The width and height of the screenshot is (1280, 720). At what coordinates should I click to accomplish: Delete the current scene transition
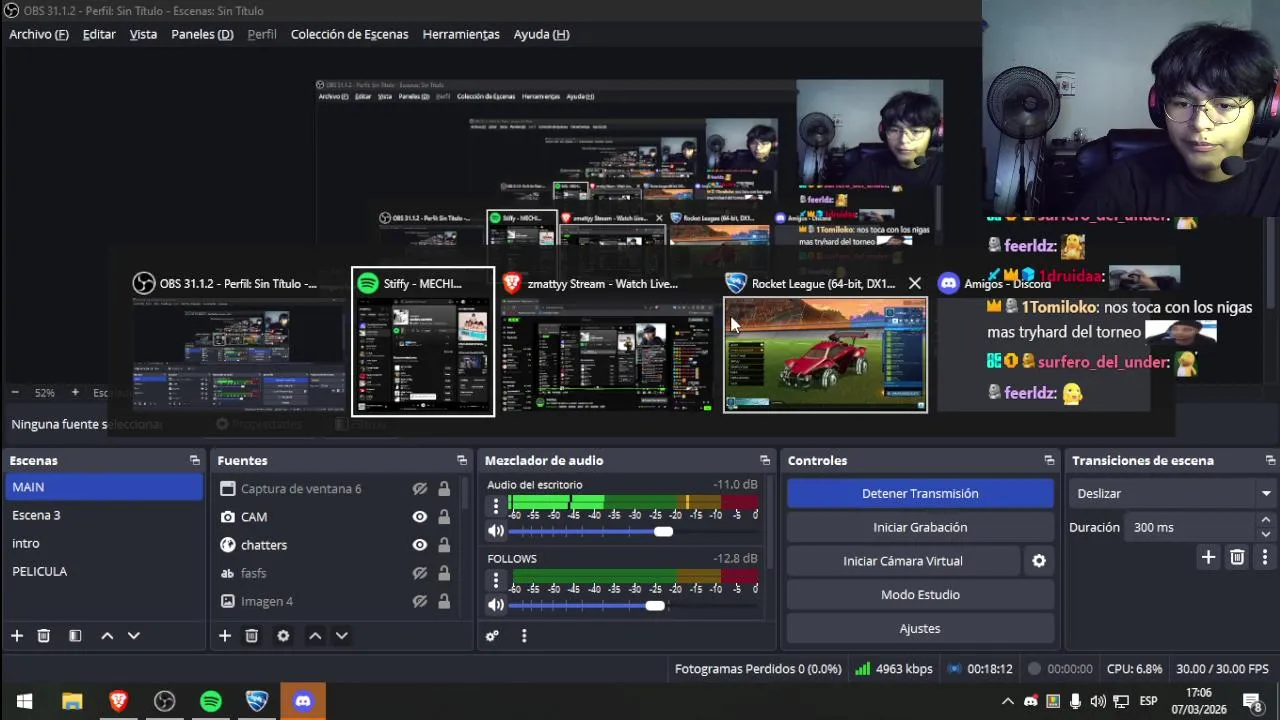(x=1237, y=557)
